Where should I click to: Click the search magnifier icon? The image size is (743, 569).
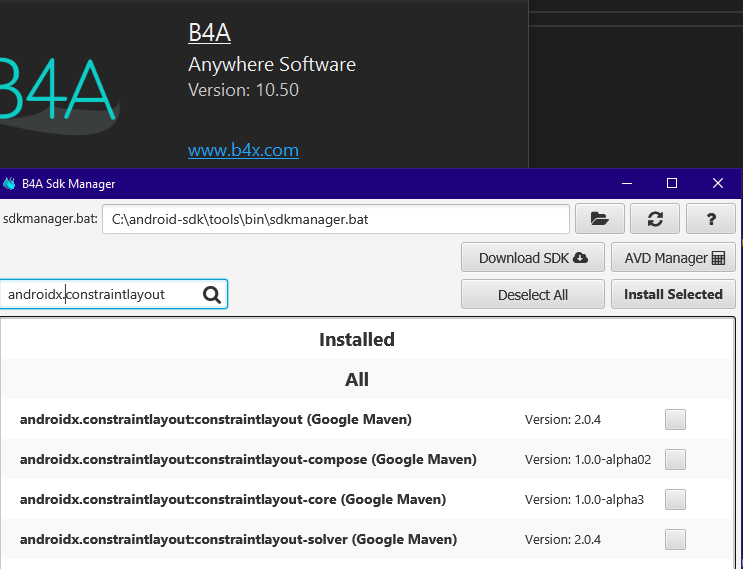(x=212, y=295)
